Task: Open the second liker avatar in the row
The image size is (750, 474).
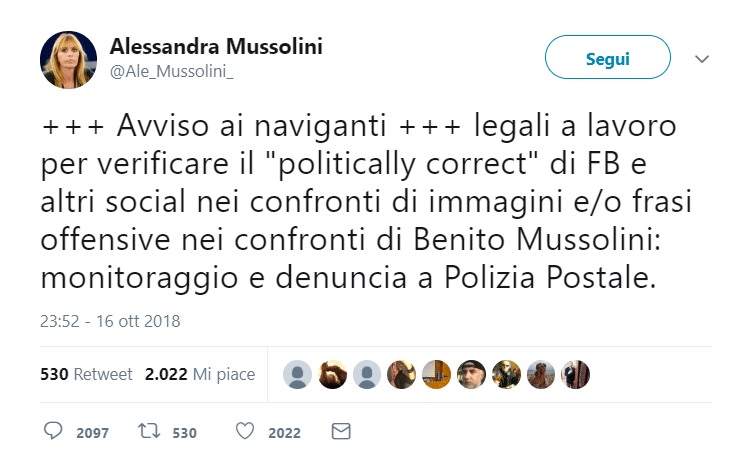Action: pos(332,374)
